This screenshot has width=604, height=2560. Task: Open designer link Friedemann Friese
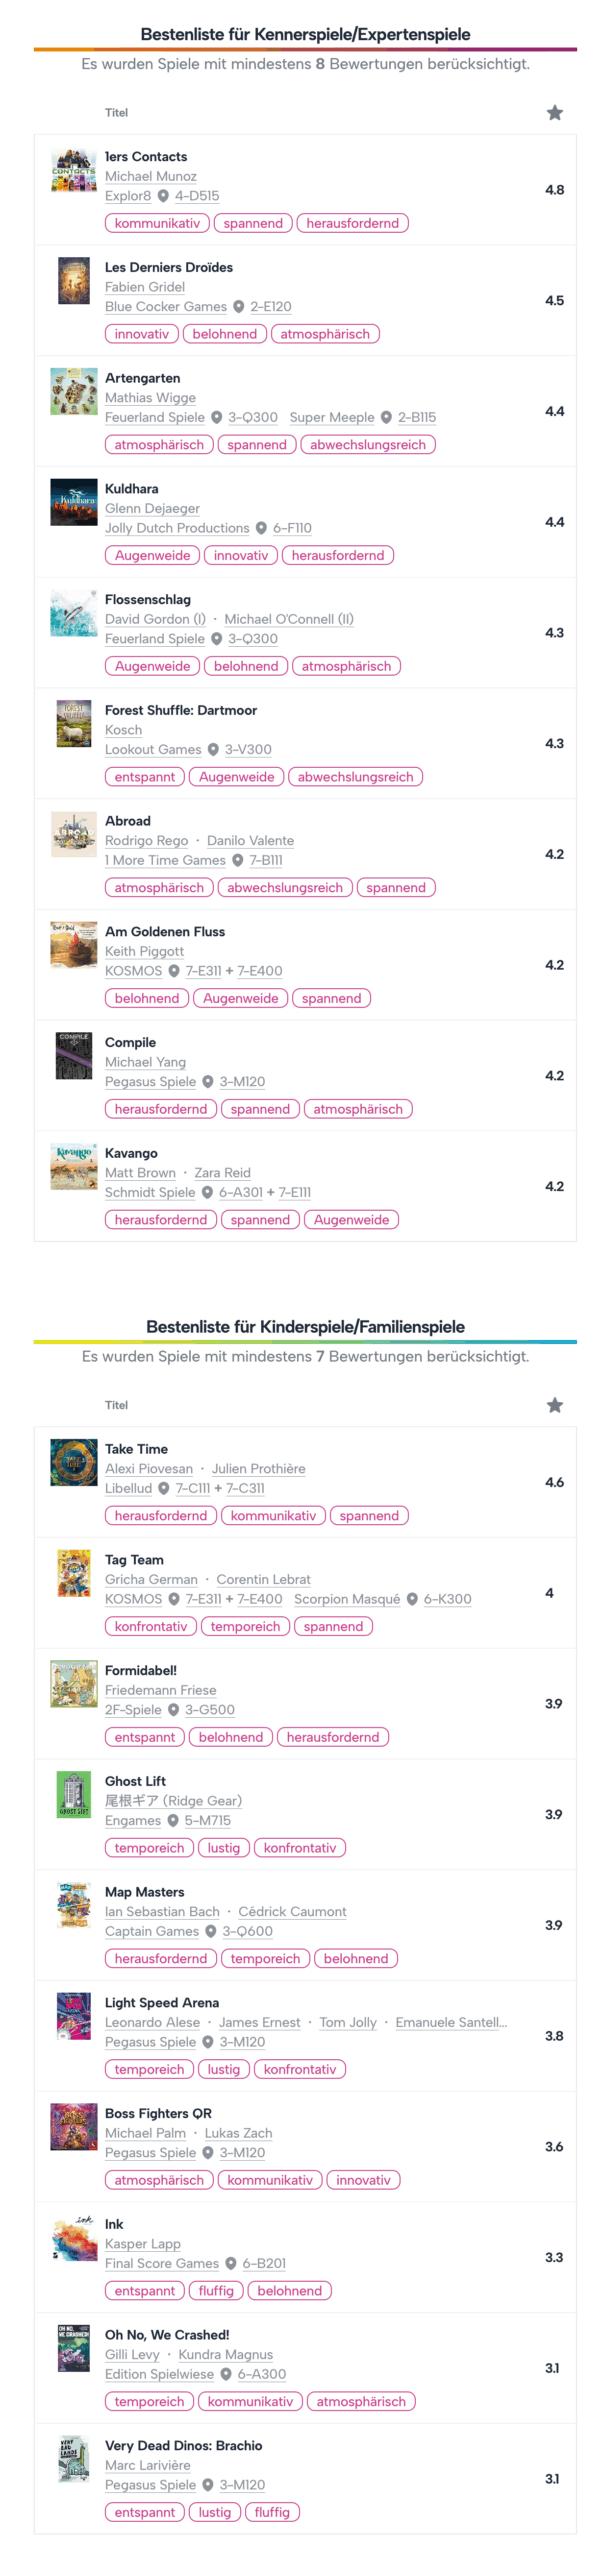[x=160, y=1690]
